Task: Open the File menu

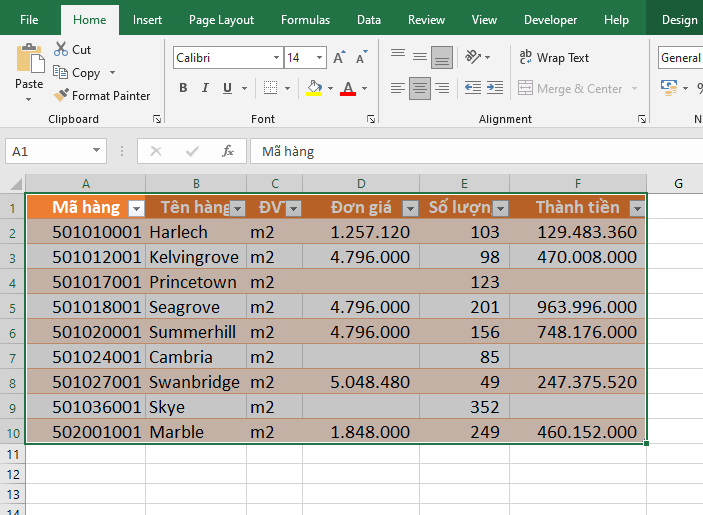Action: point(29,20)
